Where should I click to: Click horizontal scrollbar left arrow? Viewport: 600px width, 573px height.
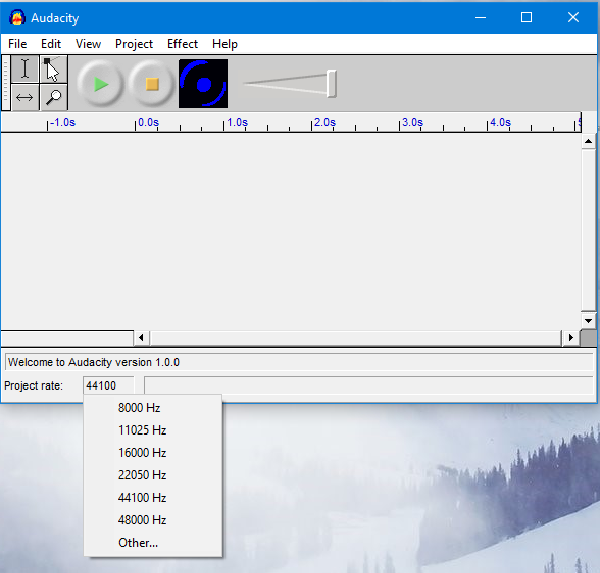(x=141, y=338)
